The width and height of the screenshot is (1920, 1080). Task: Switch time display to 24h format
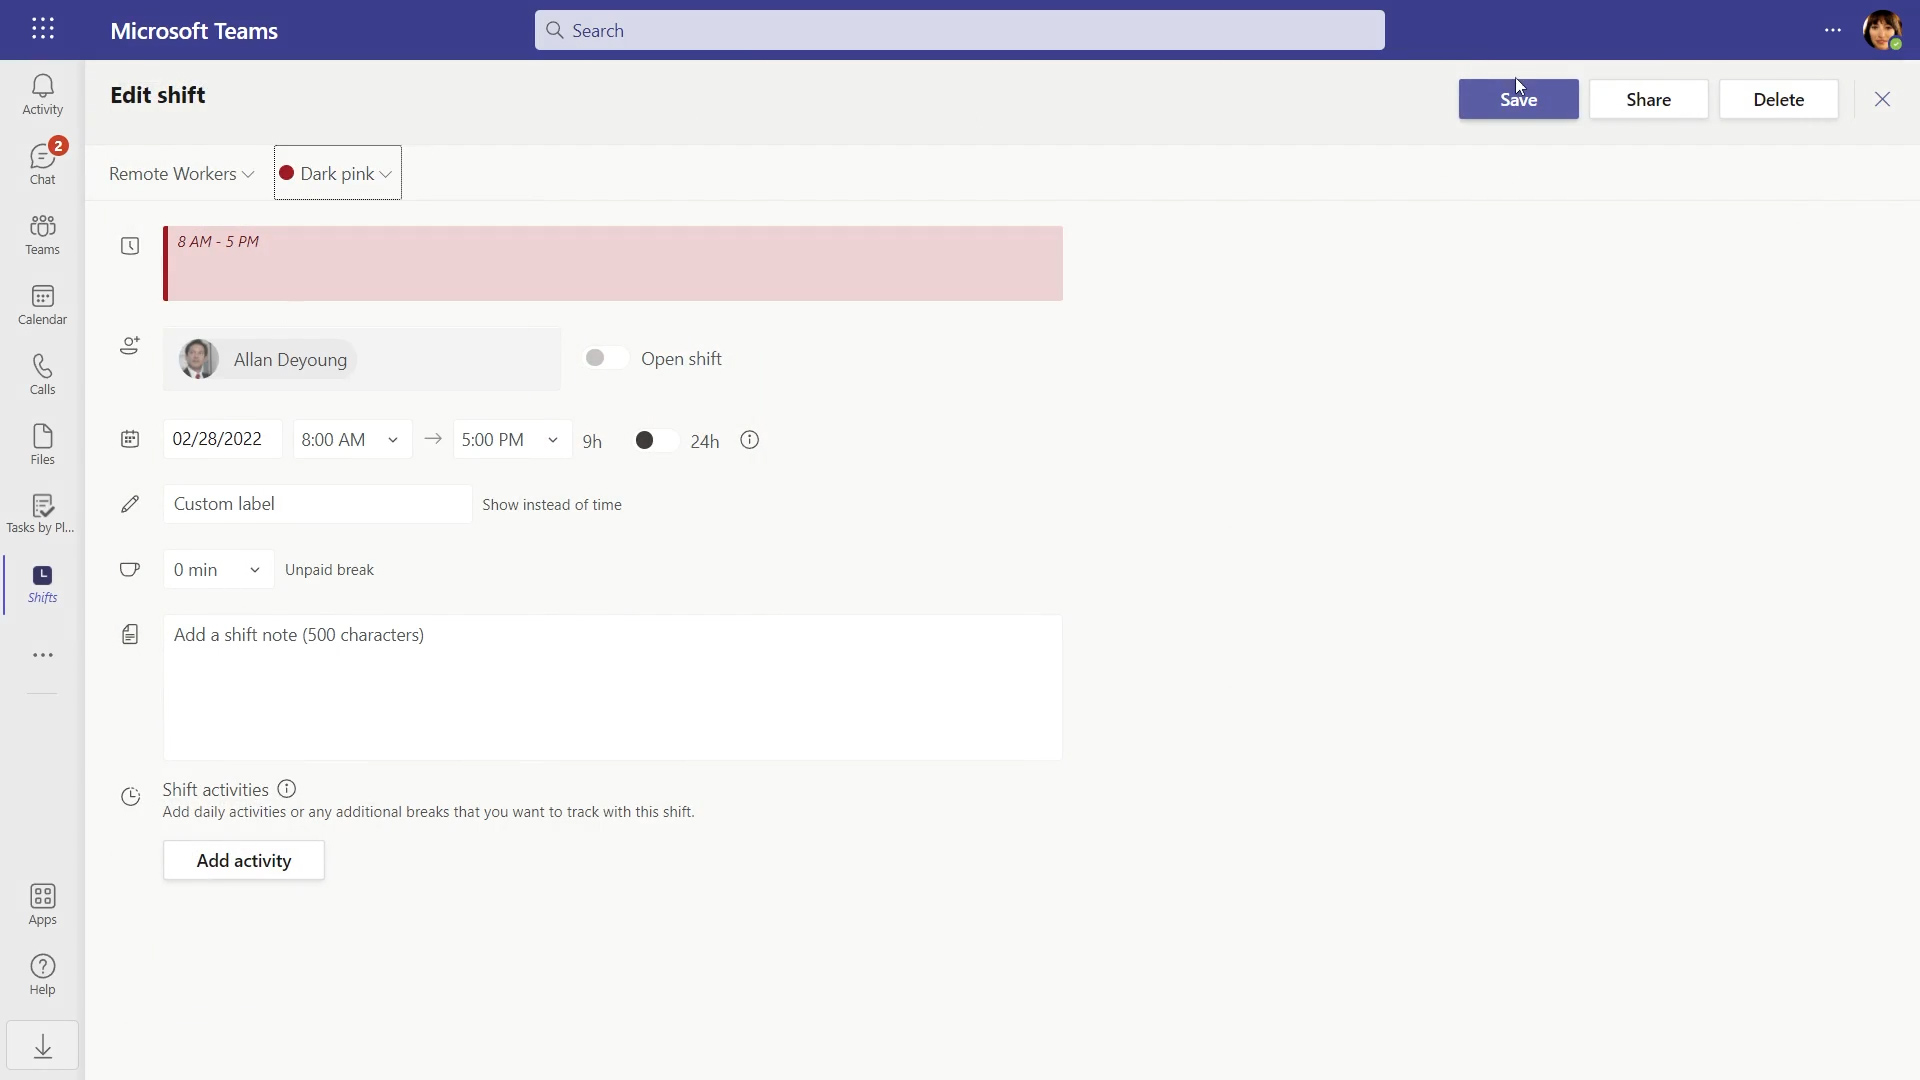(x=655, y=440)
